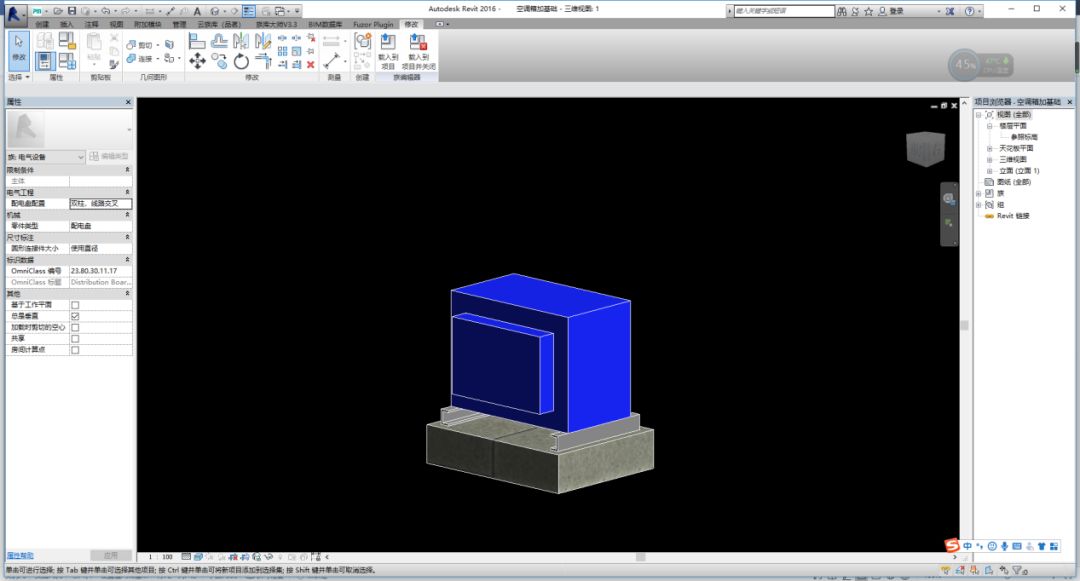Enable the 房间计算点 checkbox
Image resolution: width=1080 pixels, height=581 pixels.
75,350
